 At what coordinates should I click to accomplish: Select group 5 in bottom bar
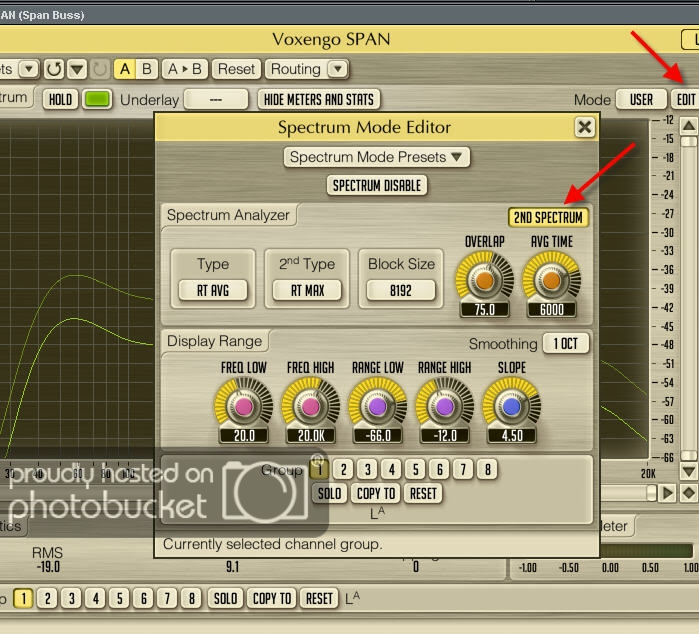(119, 598)
